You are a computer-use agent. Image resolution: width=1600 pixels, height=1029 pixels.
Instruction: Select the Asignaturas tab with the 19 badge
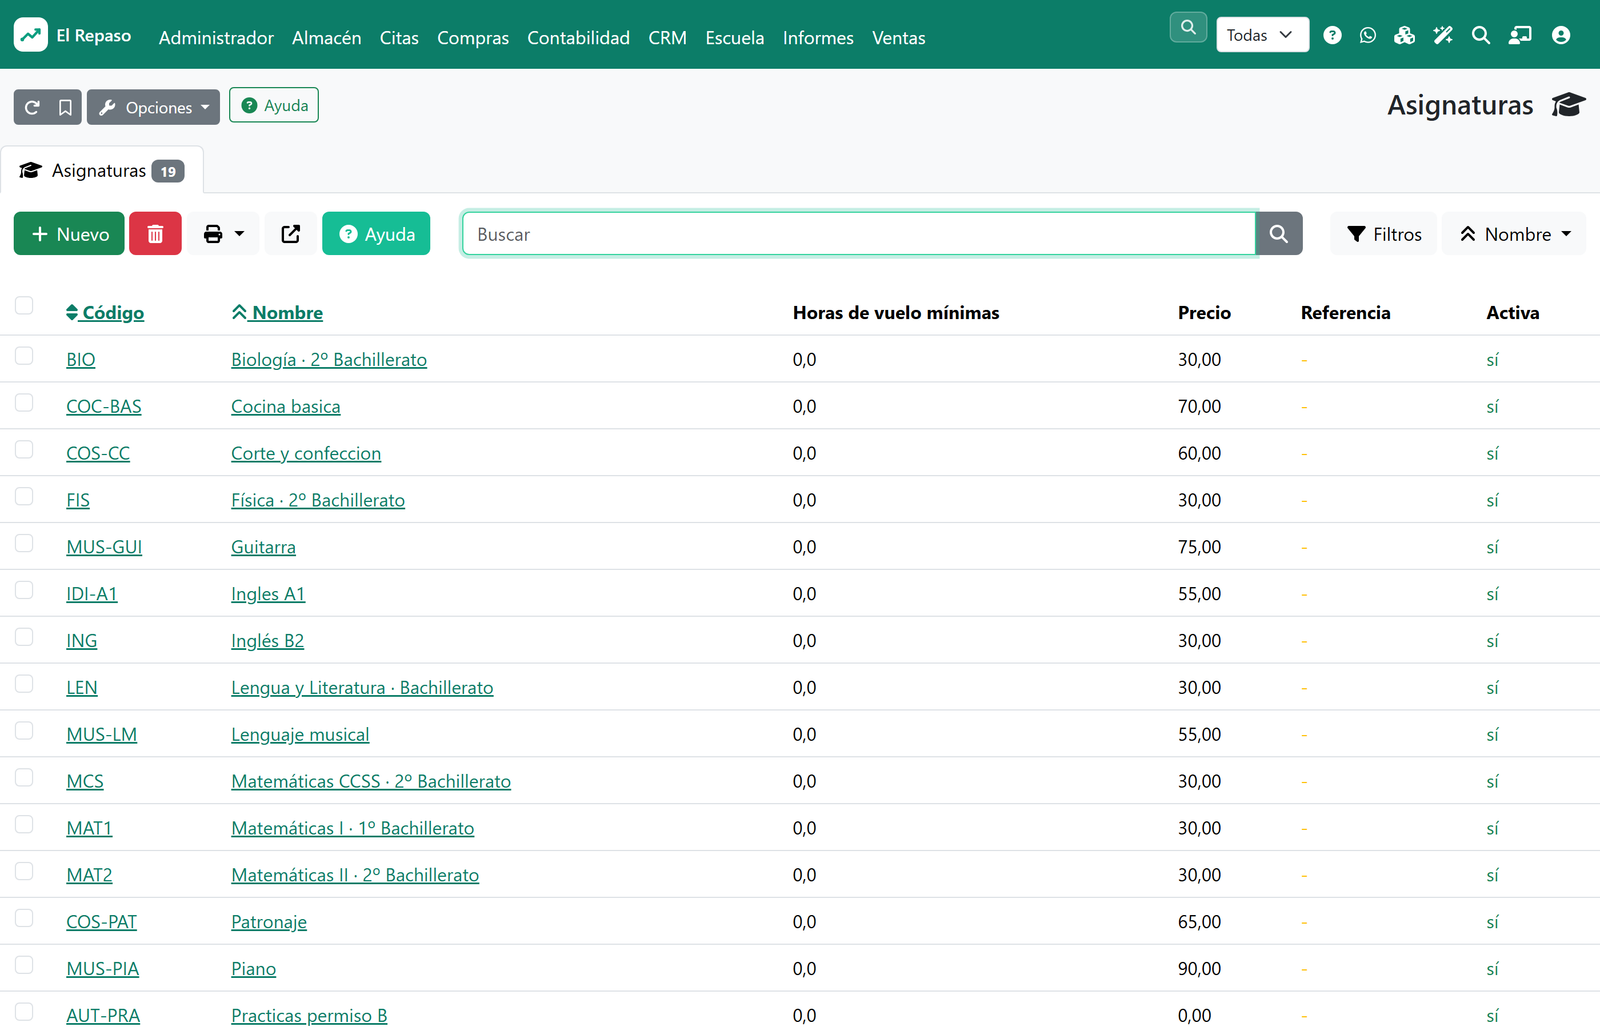(x=102, y=171)
